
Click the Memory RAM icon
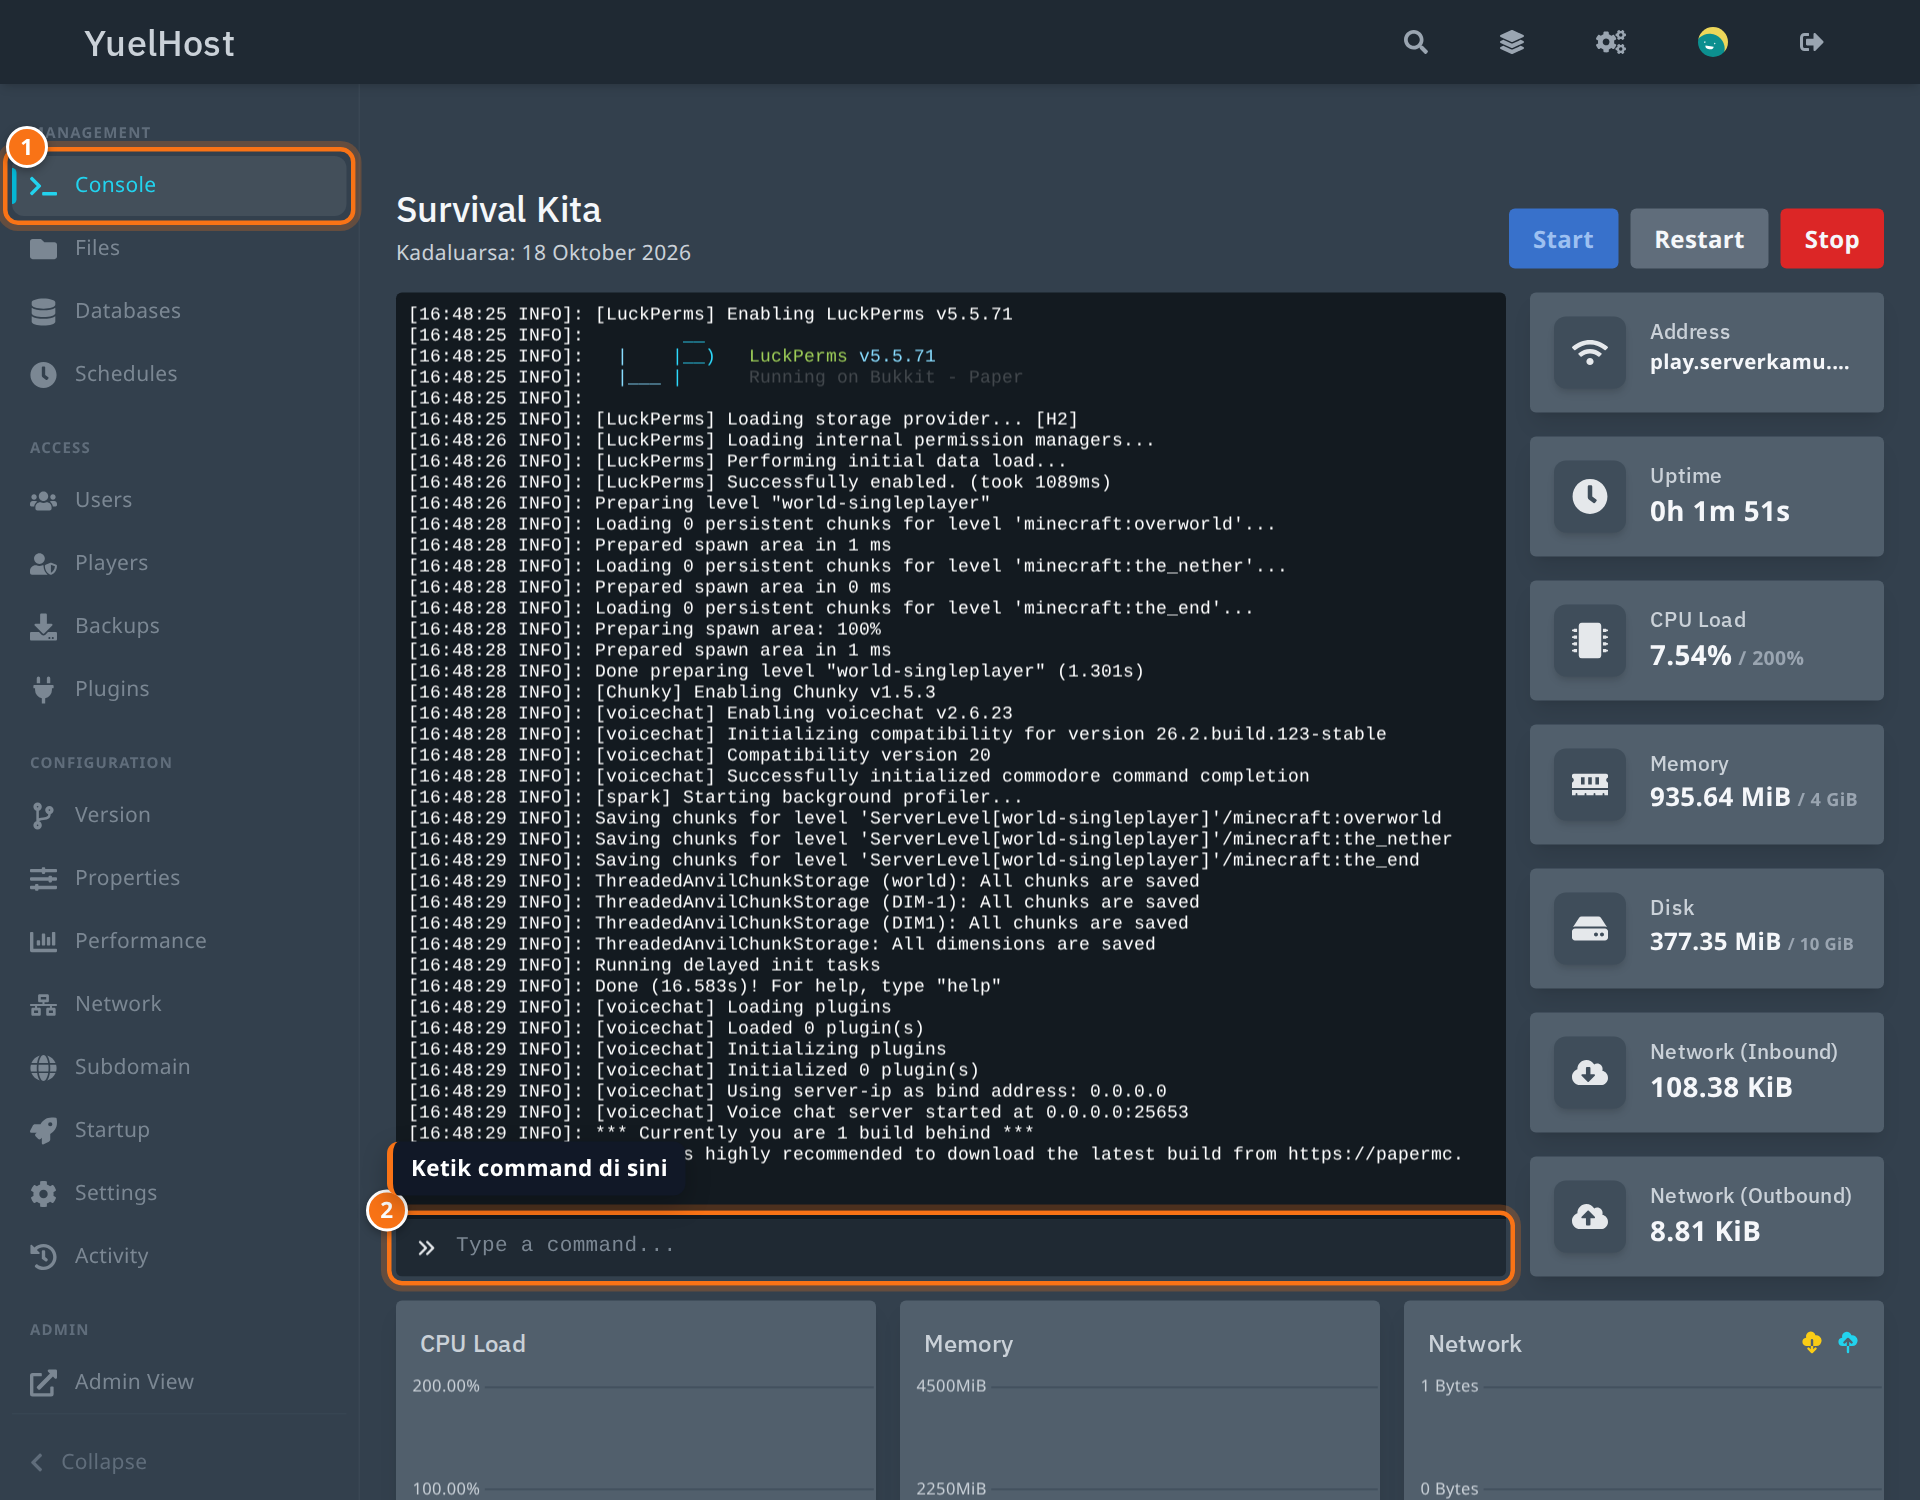1589,784
